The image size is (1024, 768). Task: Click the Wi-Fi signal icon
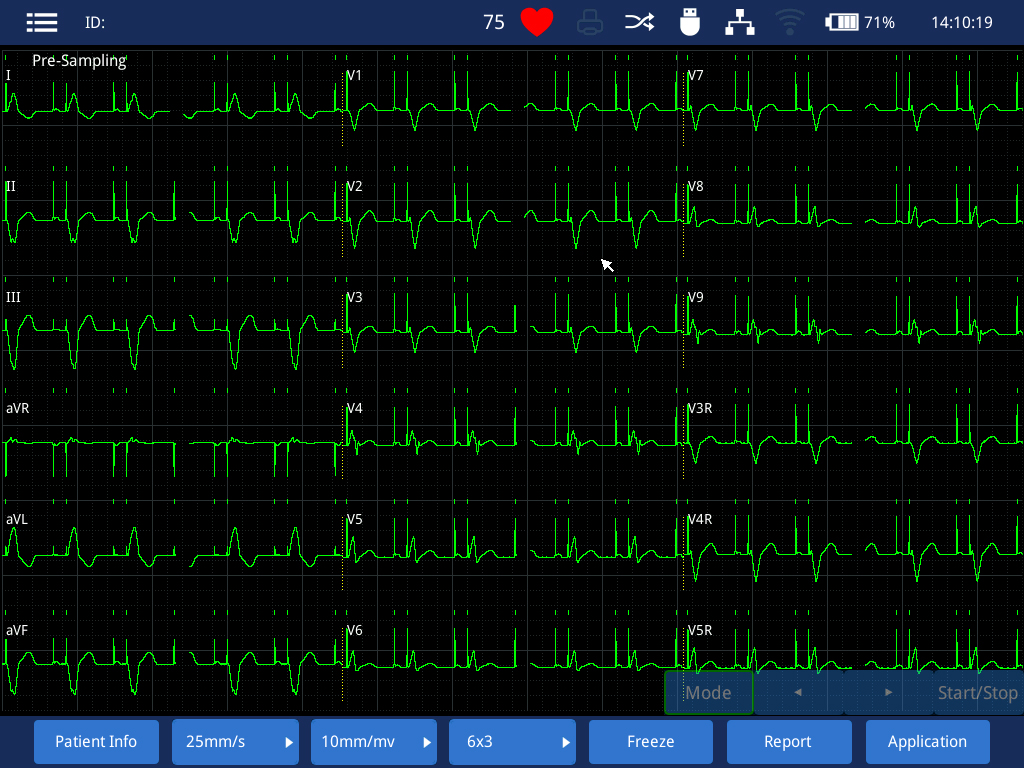[x=790, y=22]
